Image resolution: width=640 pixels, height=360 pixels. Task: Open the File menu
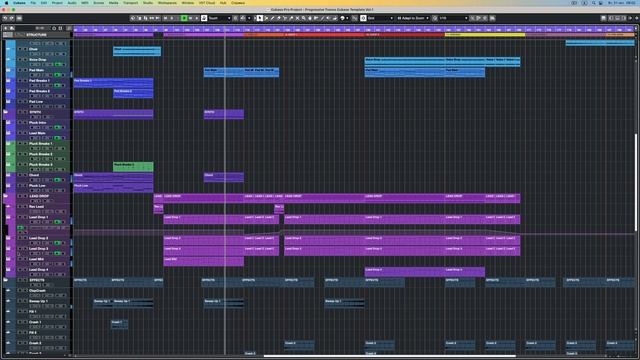33,3
